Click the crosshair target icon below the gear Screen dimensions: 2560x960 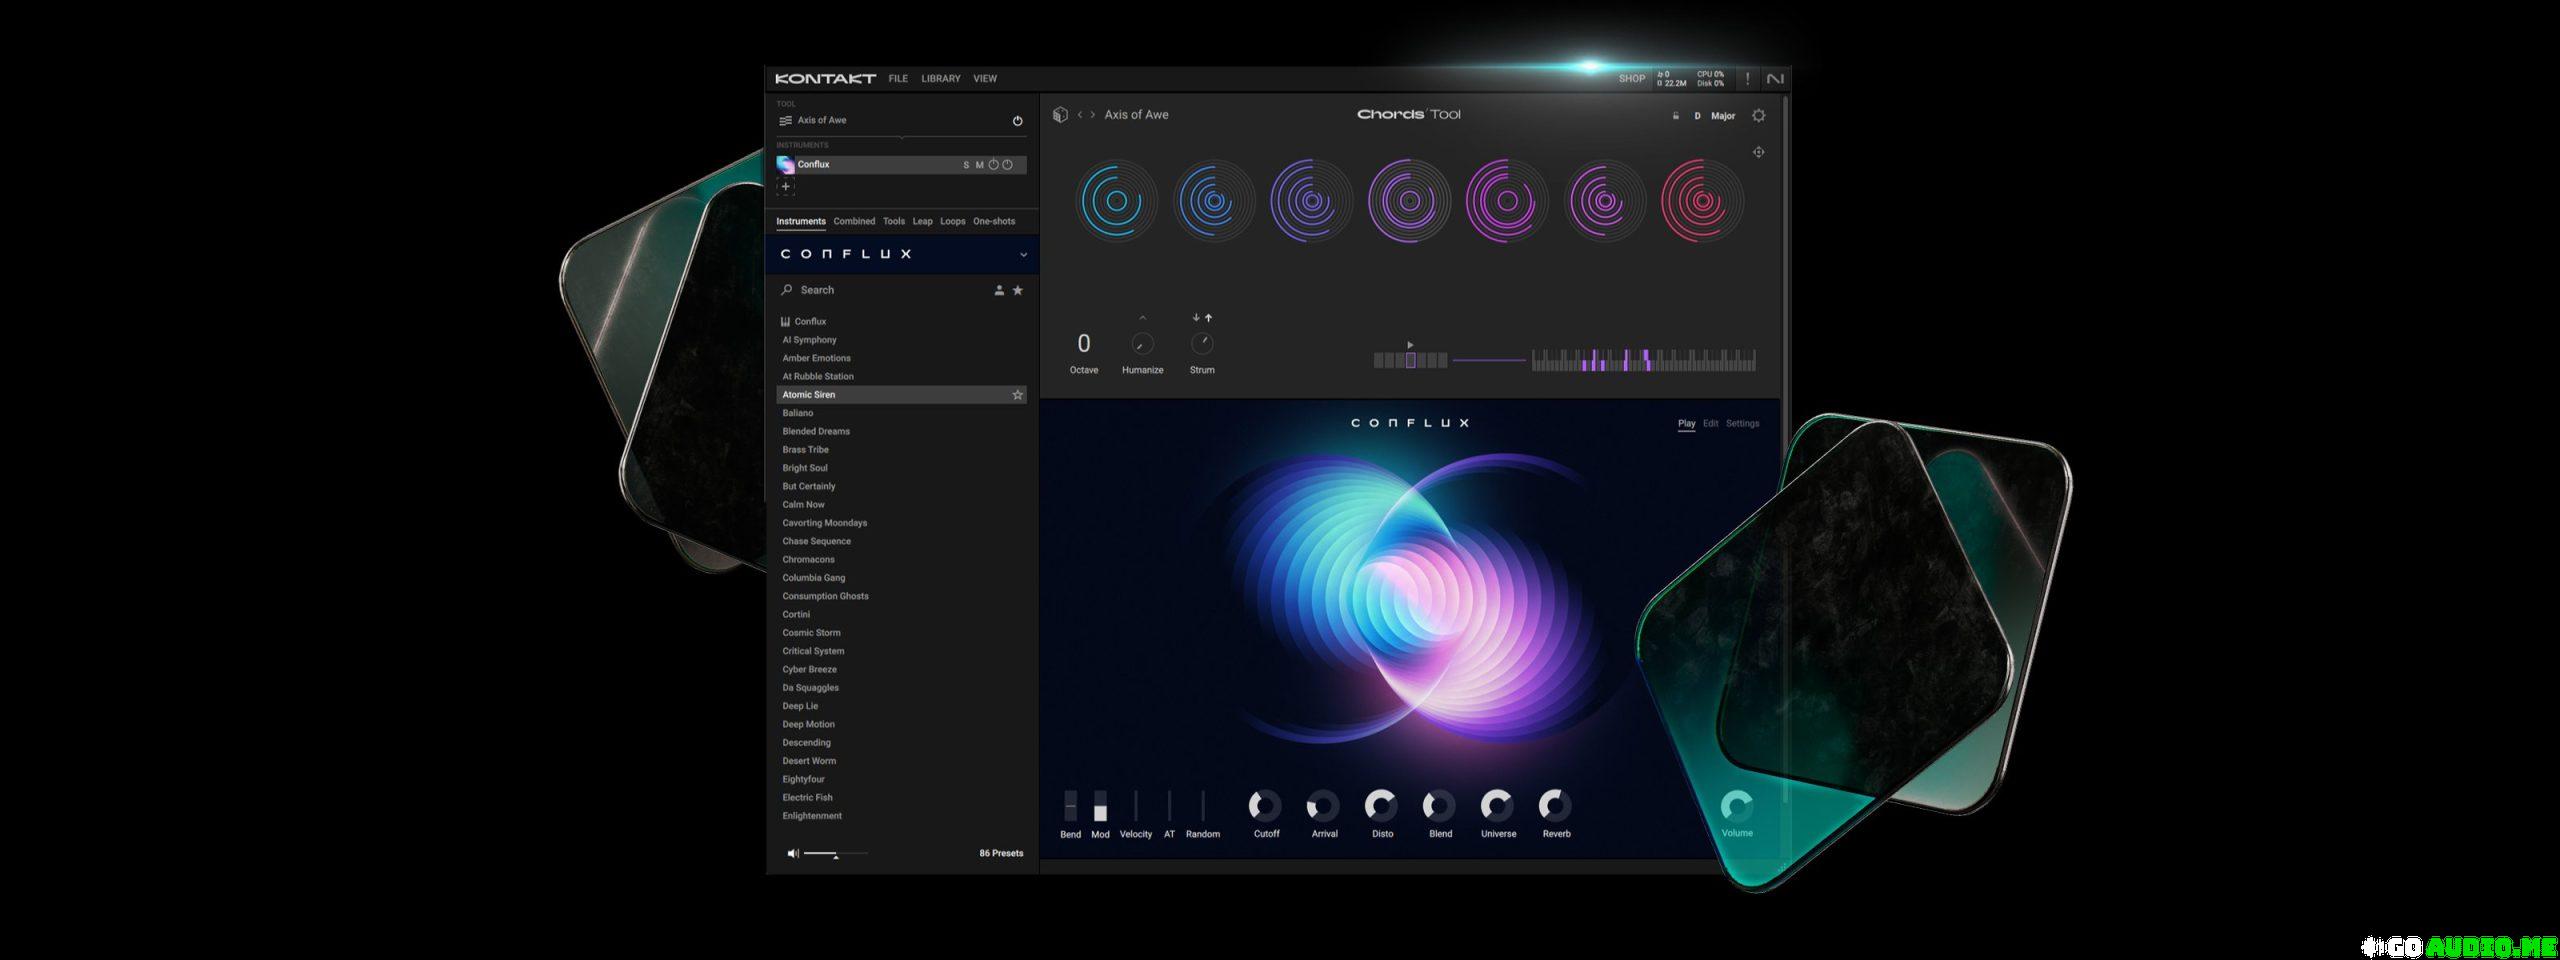(1759, 152)
